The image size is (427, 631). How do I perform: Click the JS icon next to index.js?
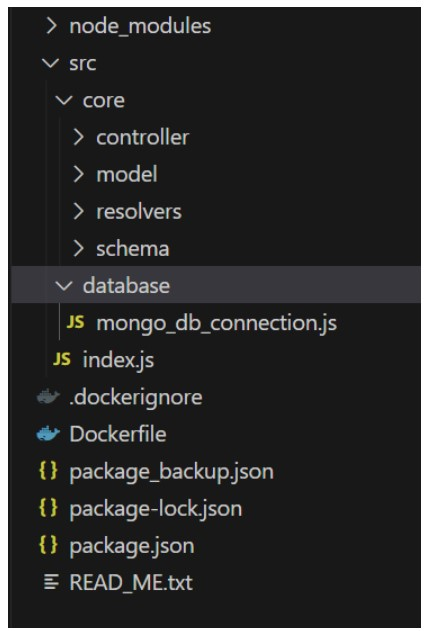(x=62, y=359)
